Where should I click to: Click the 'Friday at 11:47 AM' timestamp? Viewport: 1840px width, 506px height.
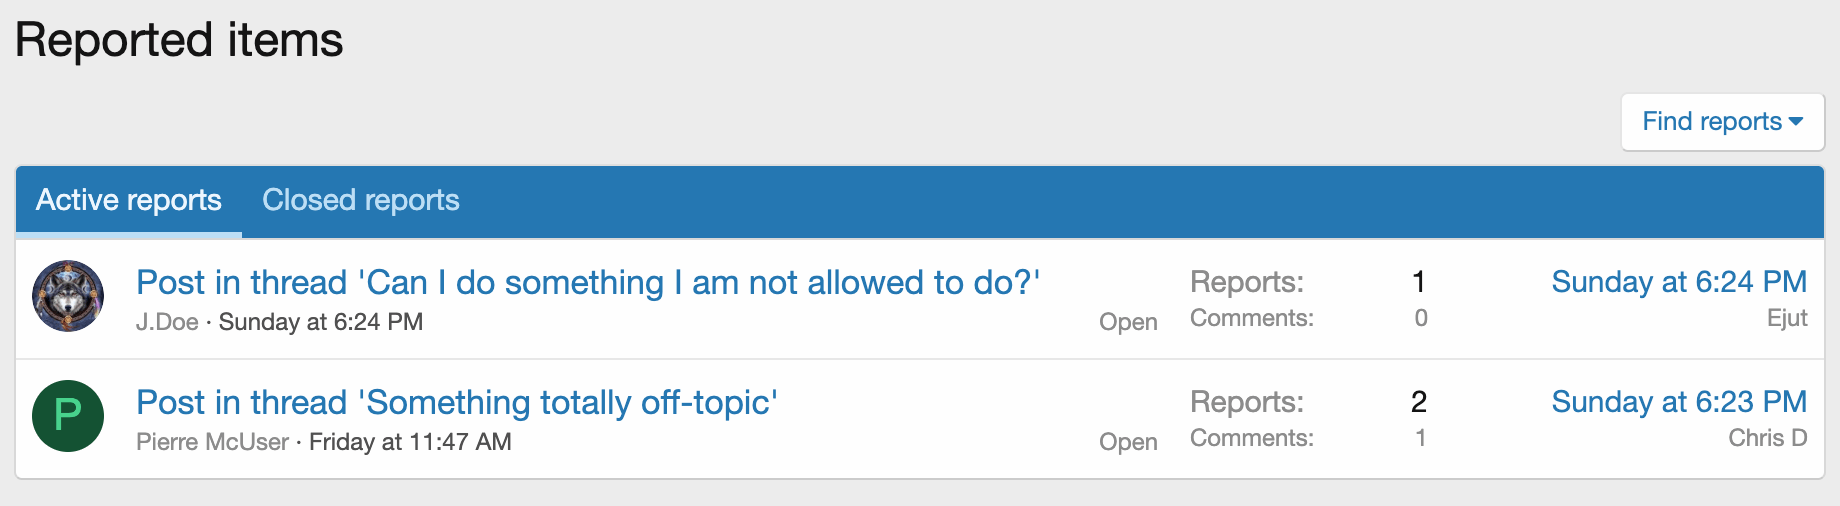410,442
